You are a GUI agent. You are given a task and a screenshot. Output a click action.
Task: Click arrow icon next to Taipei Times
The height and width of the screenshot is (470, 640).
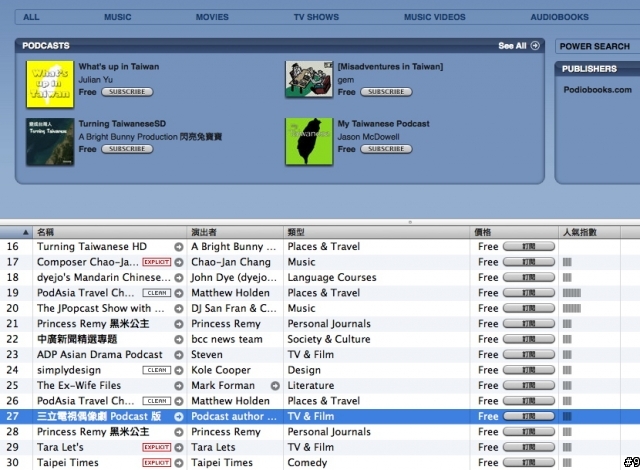coord(179,463)
